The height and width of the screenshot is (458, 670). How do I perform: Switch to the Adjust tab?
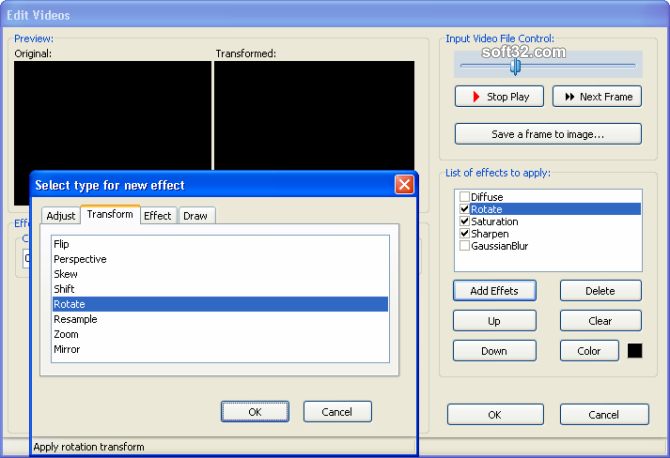61,216
